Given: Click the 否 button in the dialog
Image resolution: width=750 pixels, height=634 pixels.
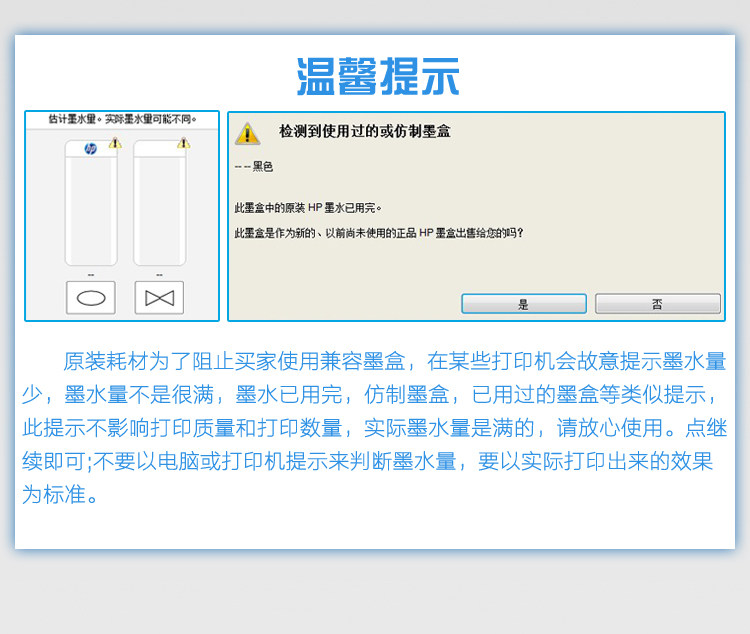Looking at the screenshot, I should [658, 304].
